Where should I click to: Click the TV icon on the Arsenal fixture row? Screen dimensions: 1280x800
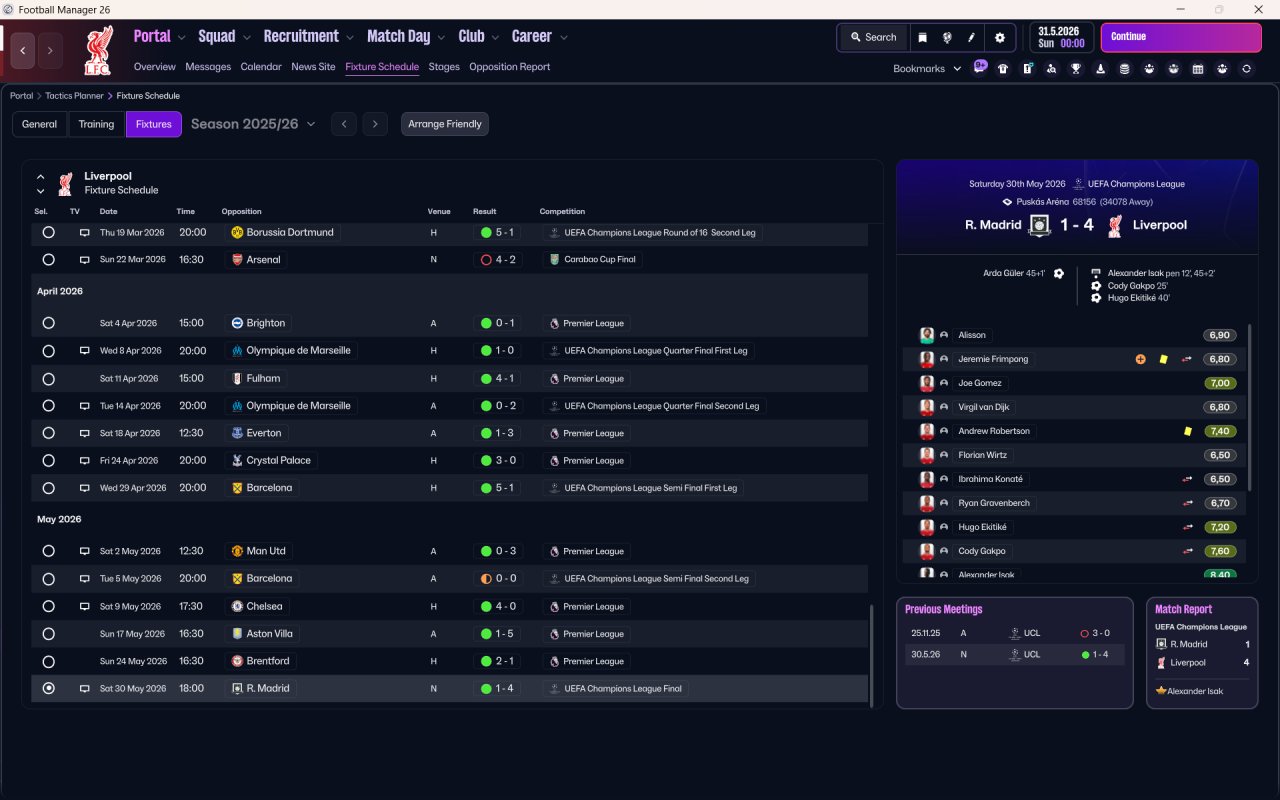85,260
